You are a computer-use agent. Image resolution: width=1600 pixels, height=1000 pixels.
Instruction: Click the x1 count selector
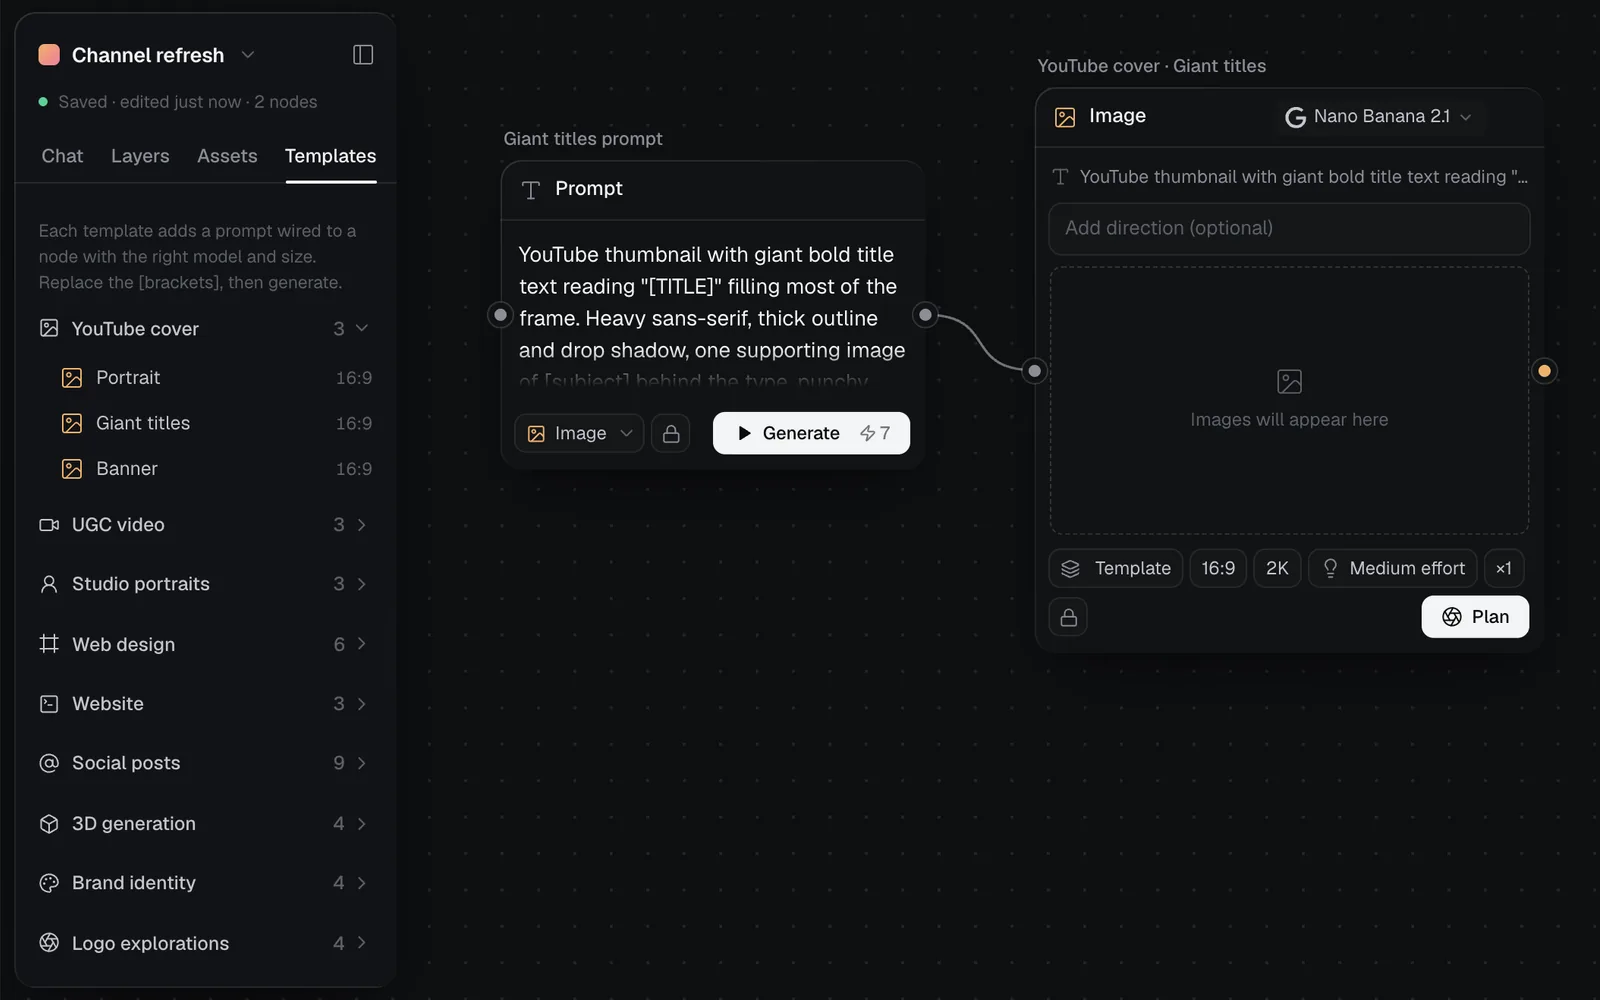pos(1504,568)
